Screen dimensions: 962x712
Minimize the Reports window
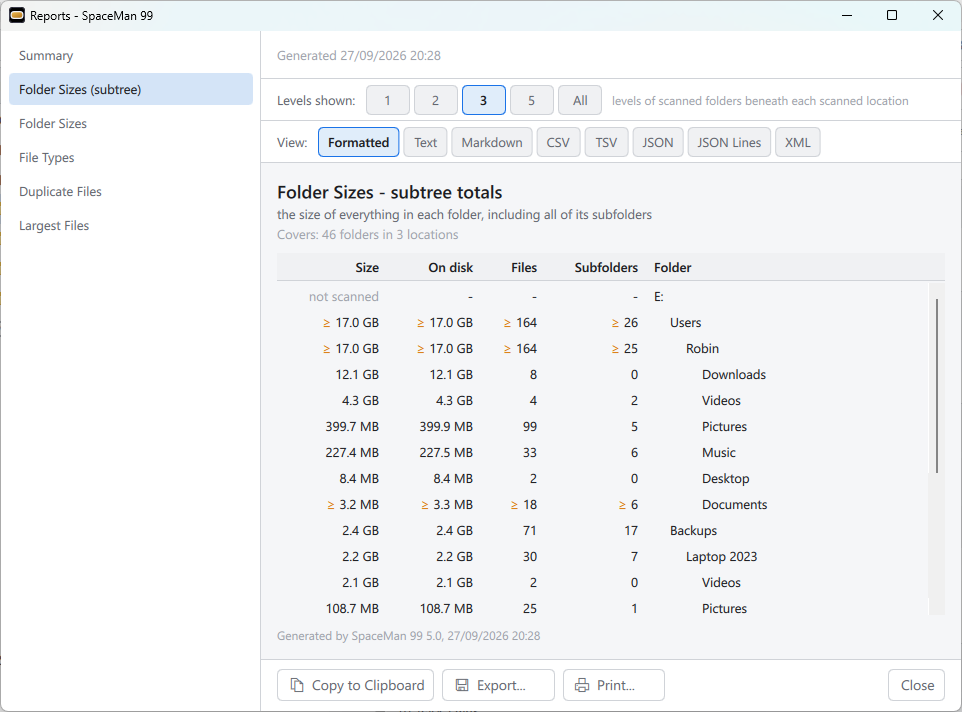click(847, 15)
